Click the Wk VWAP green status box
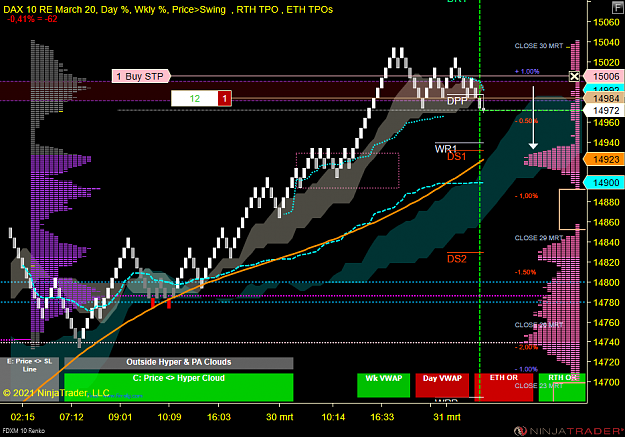The image size is (625, 437). (x=383, y=385)
